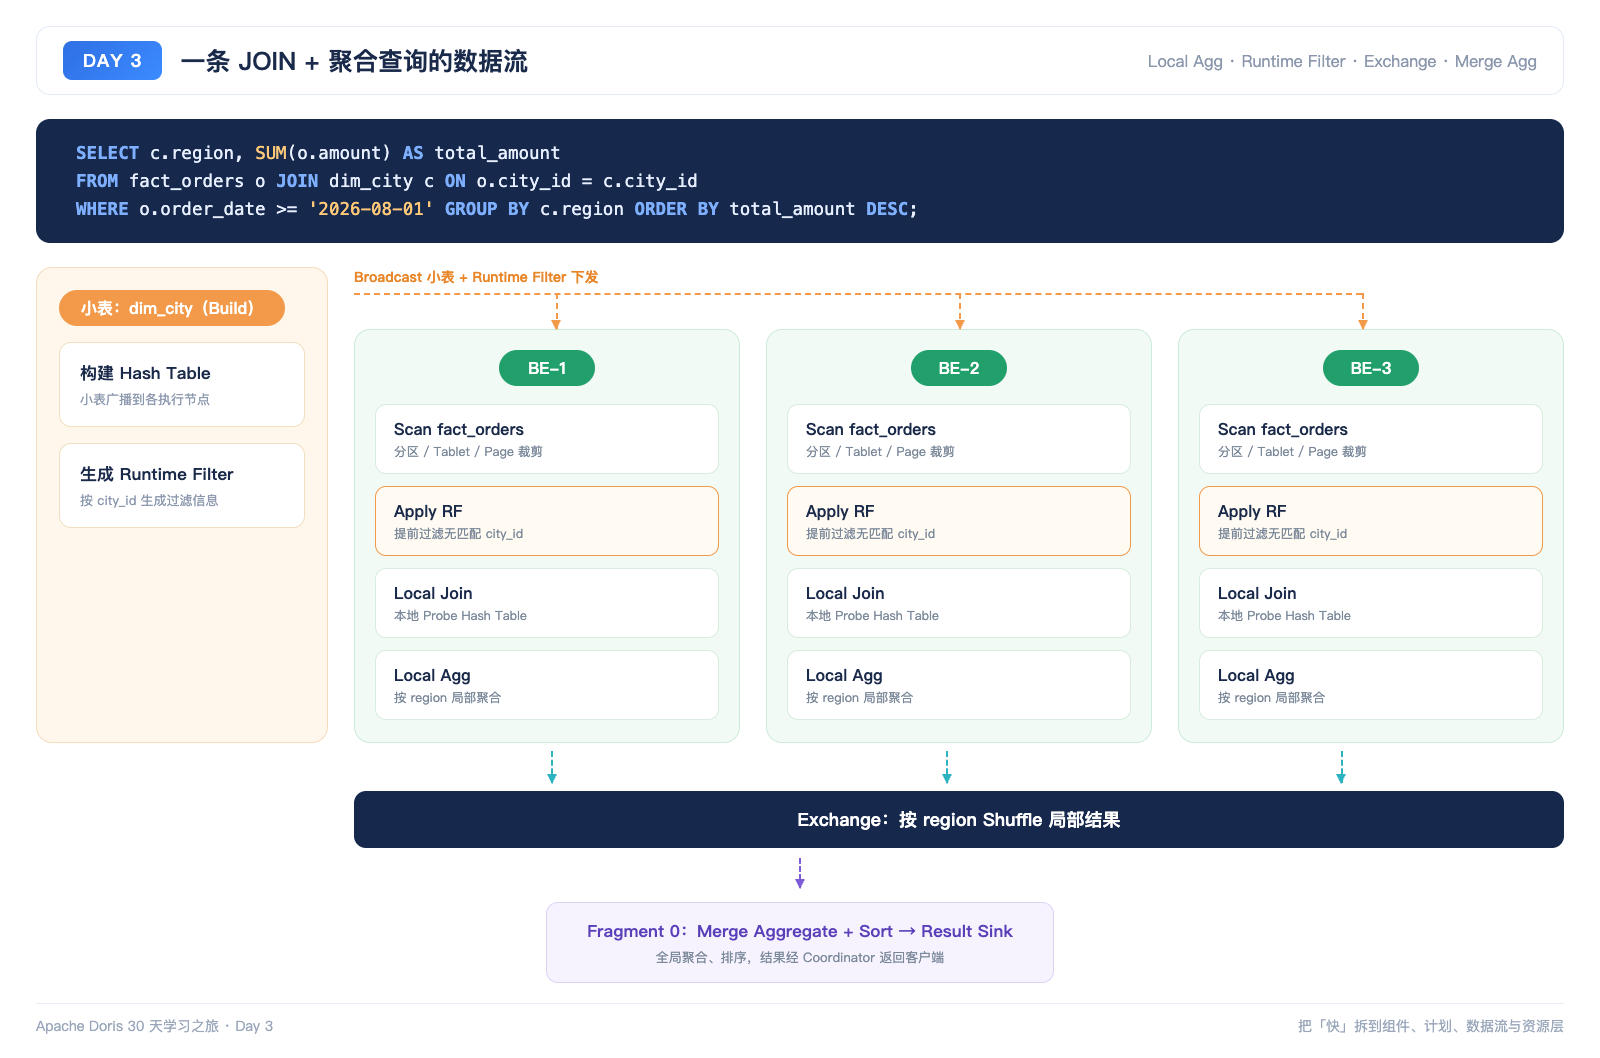Select Local Agg card in BE-2
This screenshot has height=1058, width=1600.
click(959, 685)
